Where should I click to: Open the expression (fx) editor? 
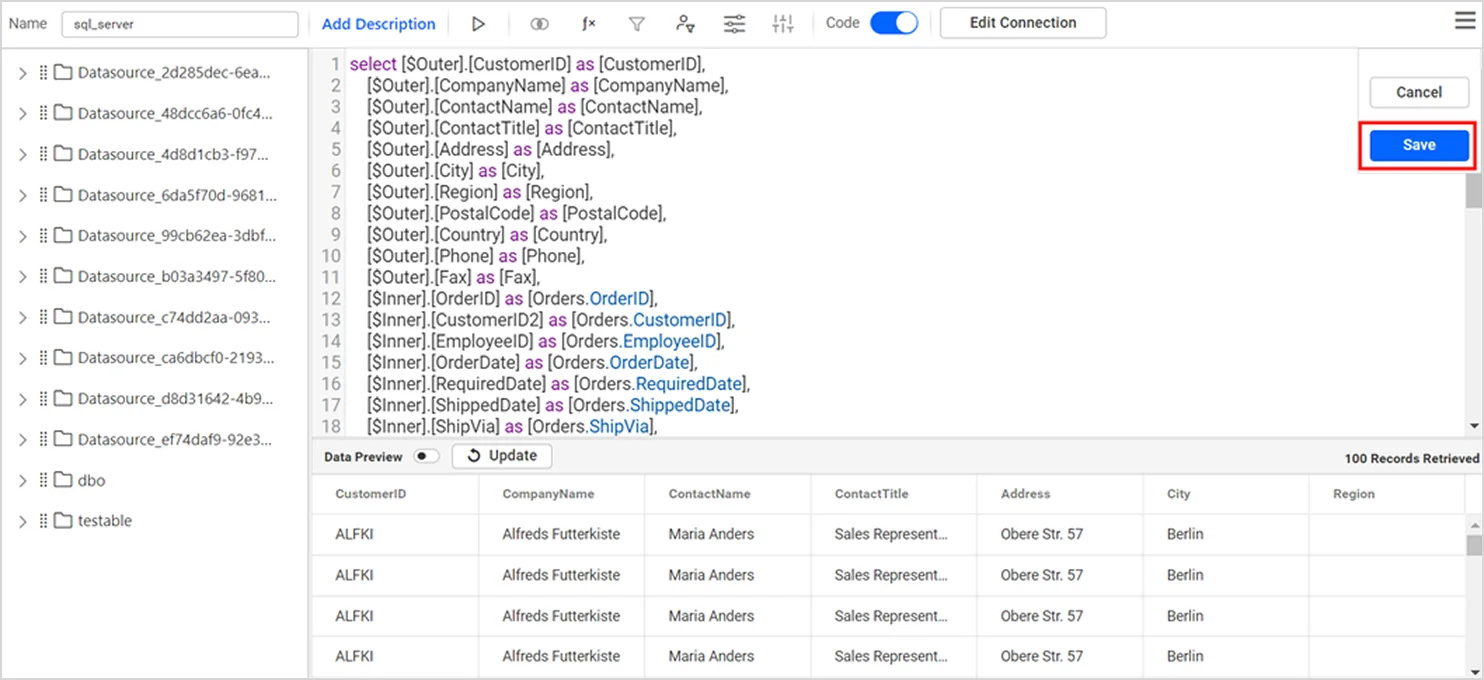[x=589, y=24]
